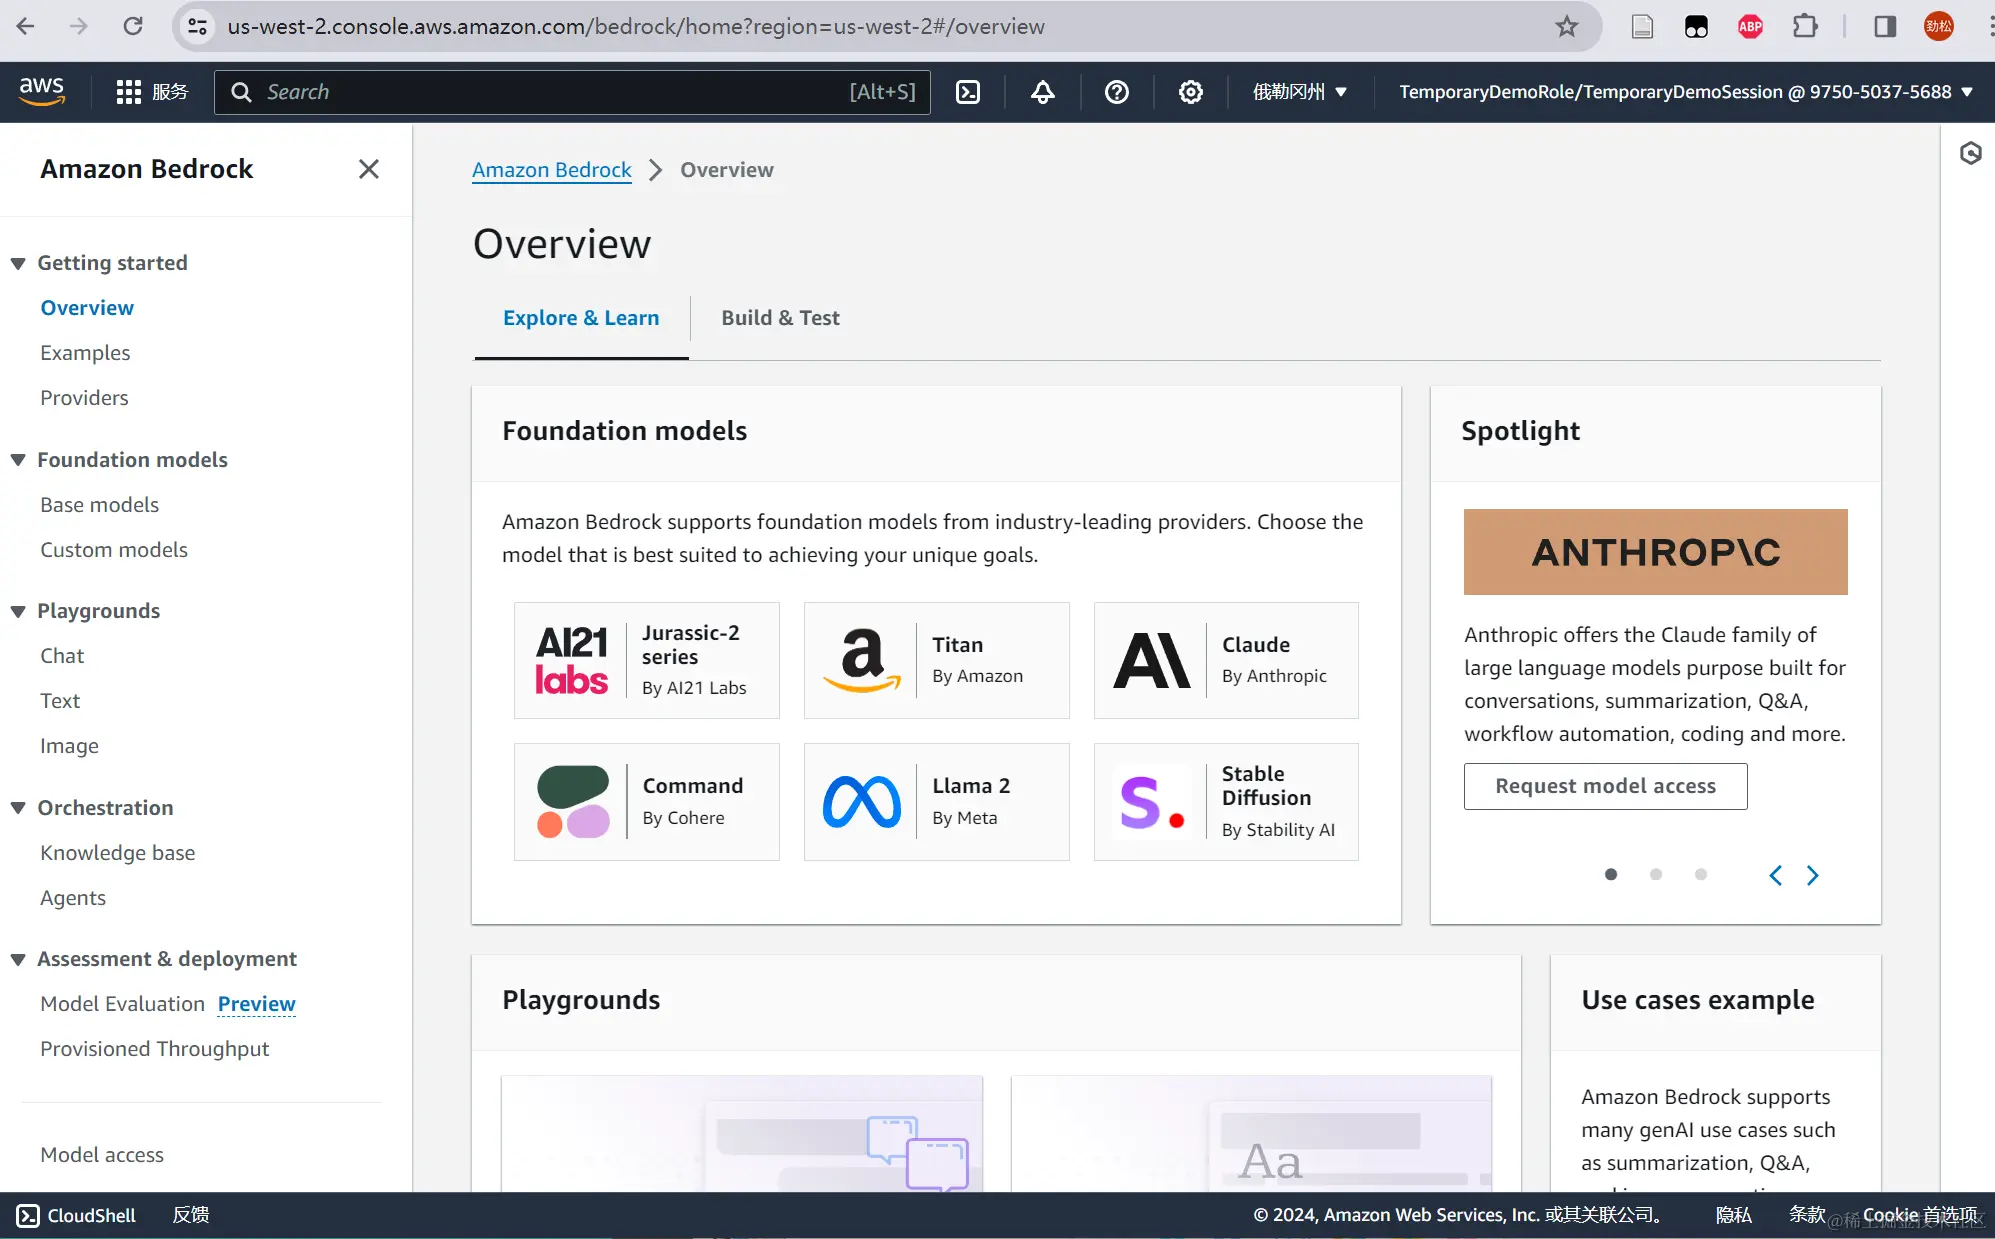The width and height of the screenshot is (1995, 1239).
Task: Focus the AWS console Search field
Action: (572, 92)
